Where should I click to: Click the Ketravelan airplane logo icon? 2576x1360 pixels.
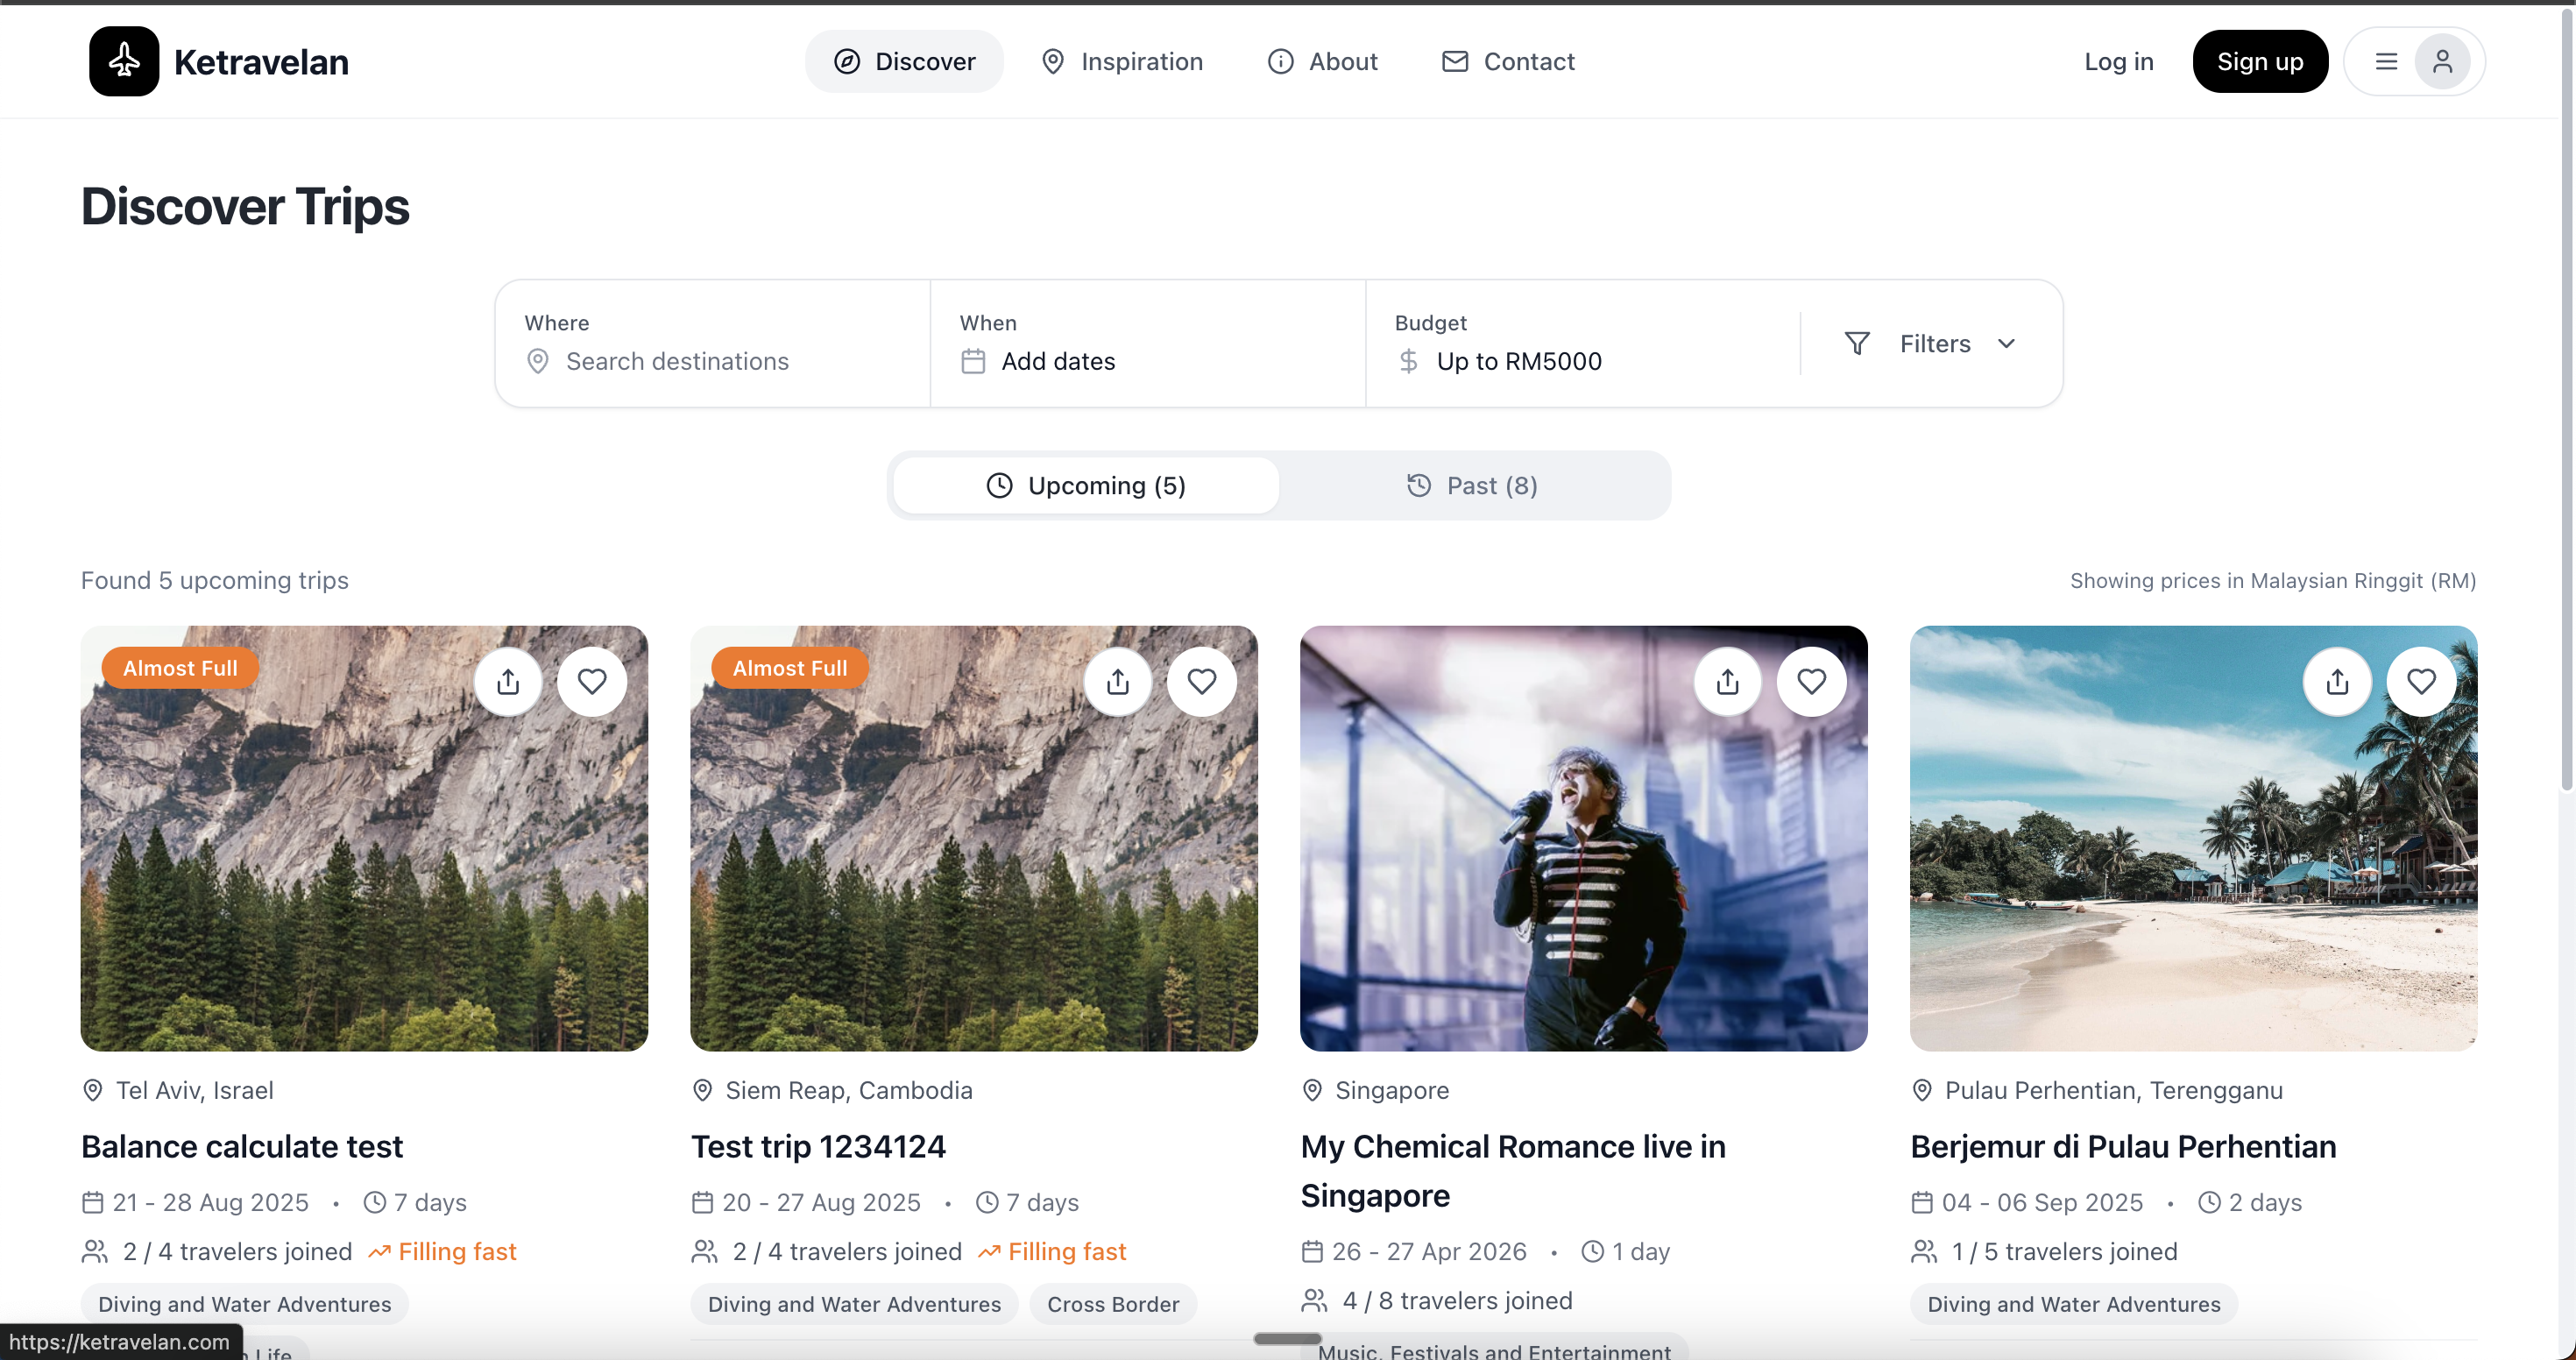[x=124, y=61]
